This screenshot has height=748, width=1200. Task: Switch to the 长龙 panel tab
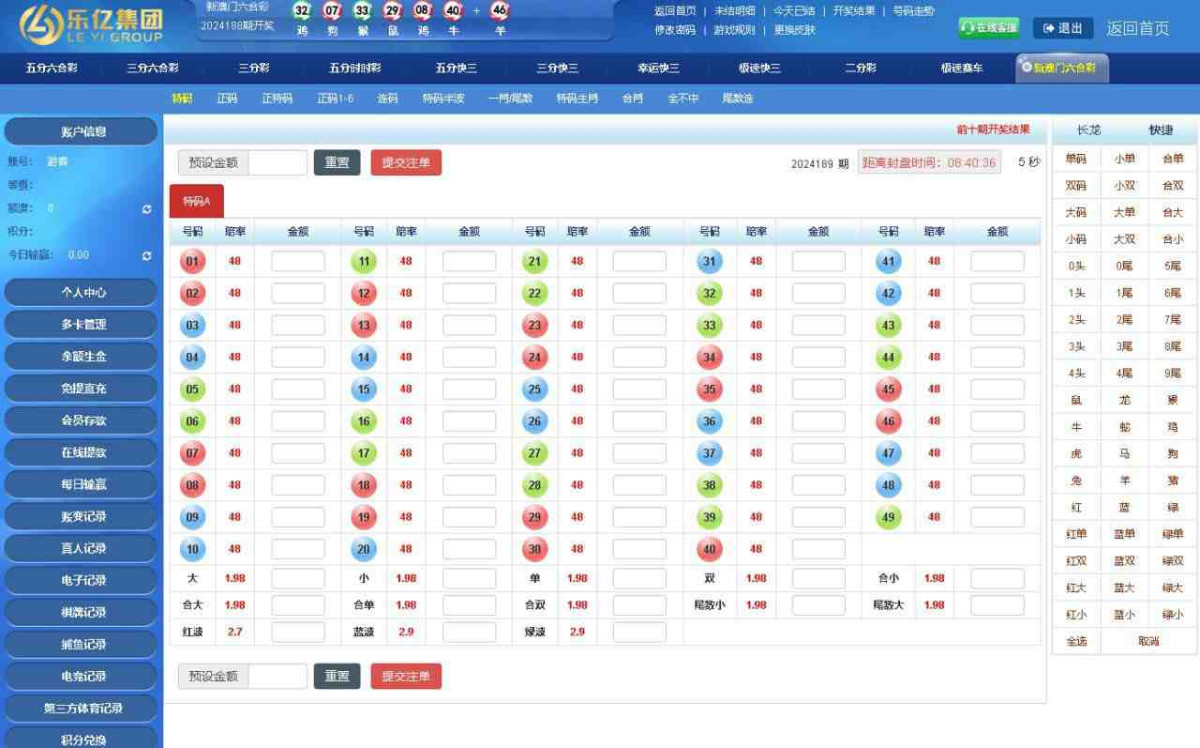(1088, 131)
